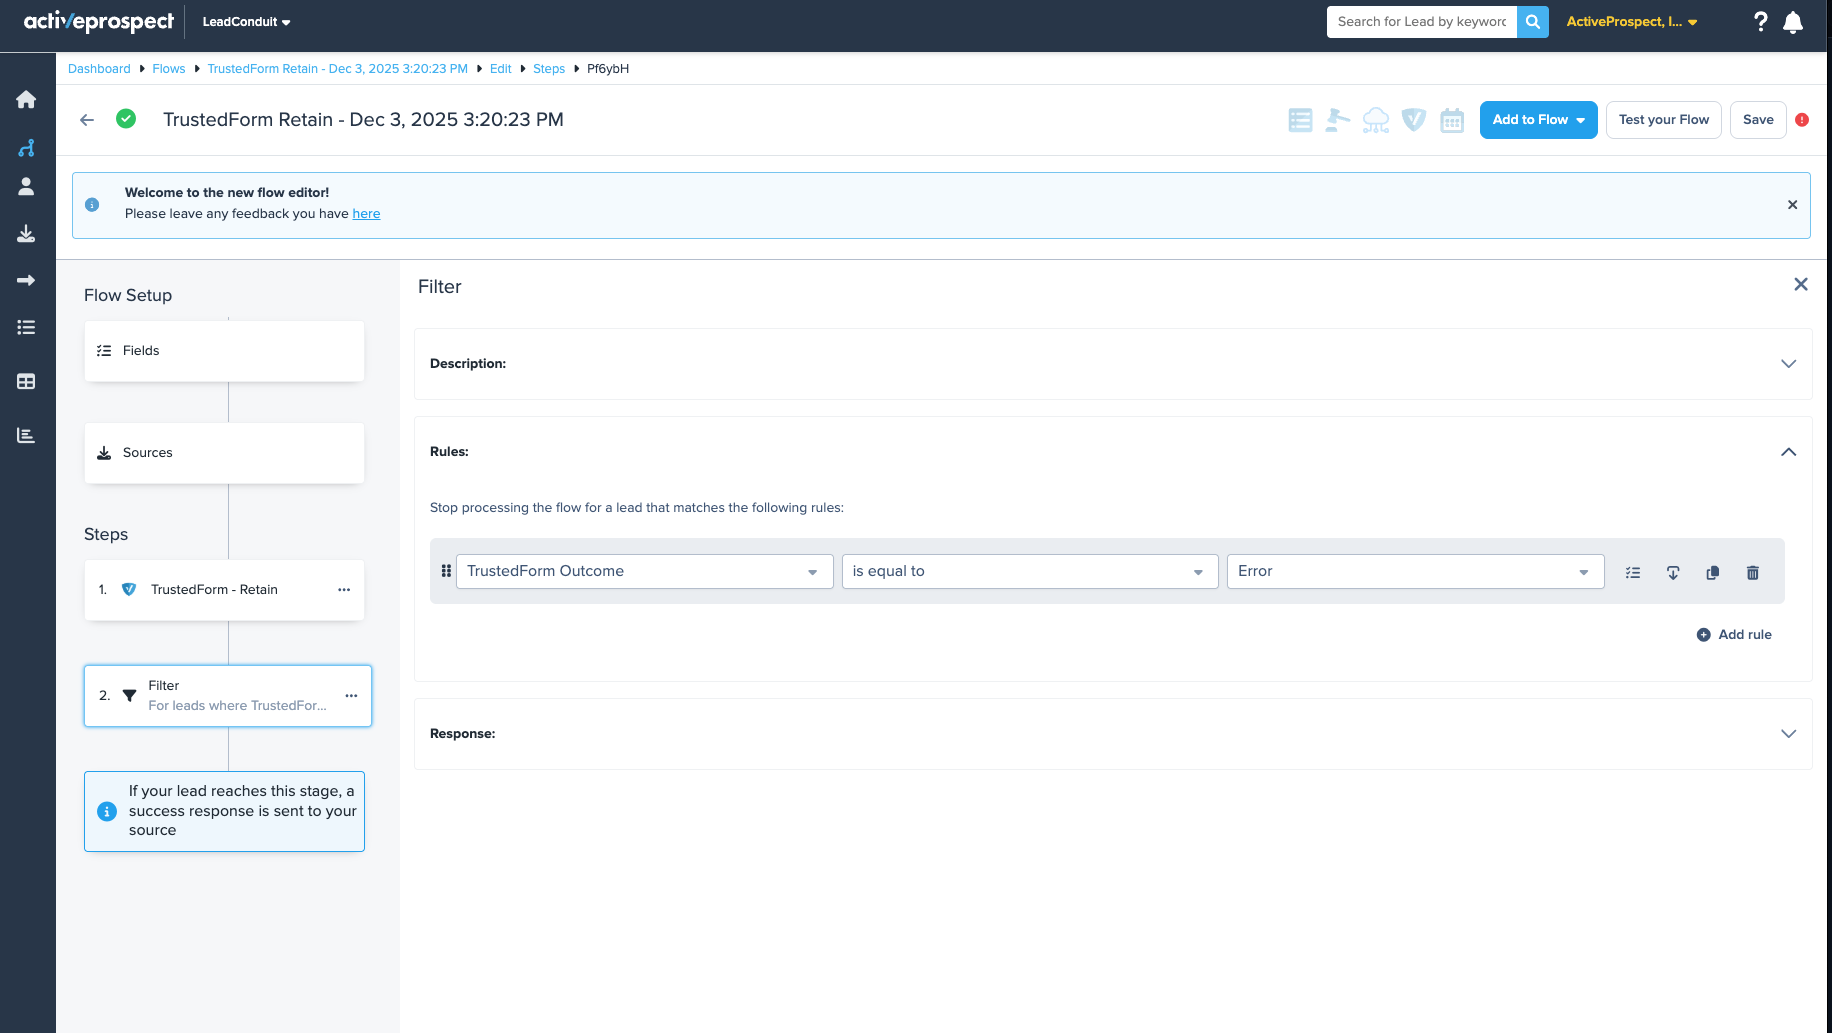Open TrustedForm - Retain step options menu
The width and height of the screenshot is (1832, 1033).
tap(344, 590)
